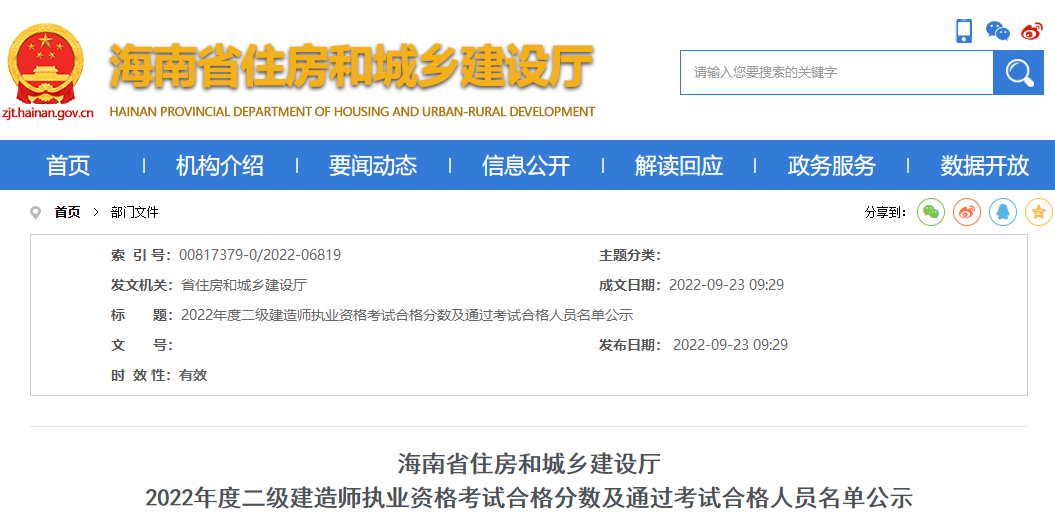Go to 要闻动态 section

coord(373,166)
